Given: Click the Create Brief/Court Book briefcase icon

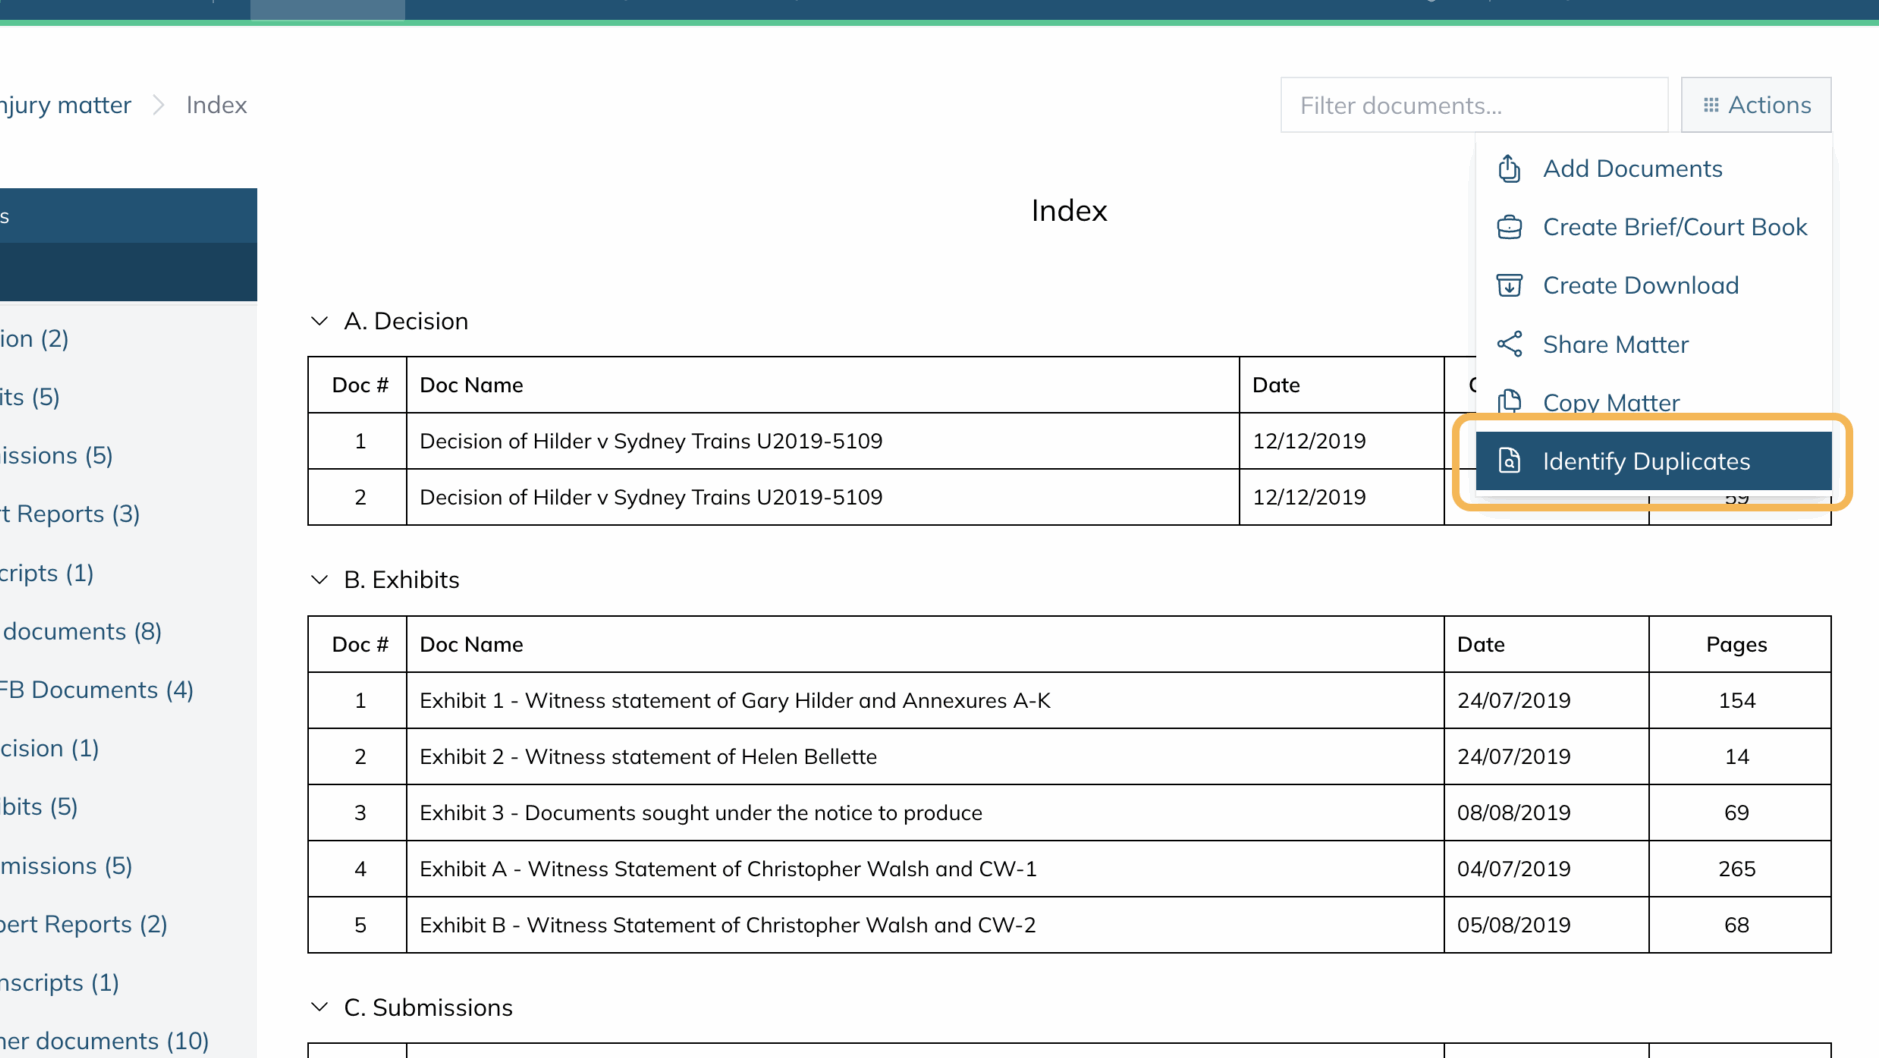Looking at the screenshot, I should 1509,227.
